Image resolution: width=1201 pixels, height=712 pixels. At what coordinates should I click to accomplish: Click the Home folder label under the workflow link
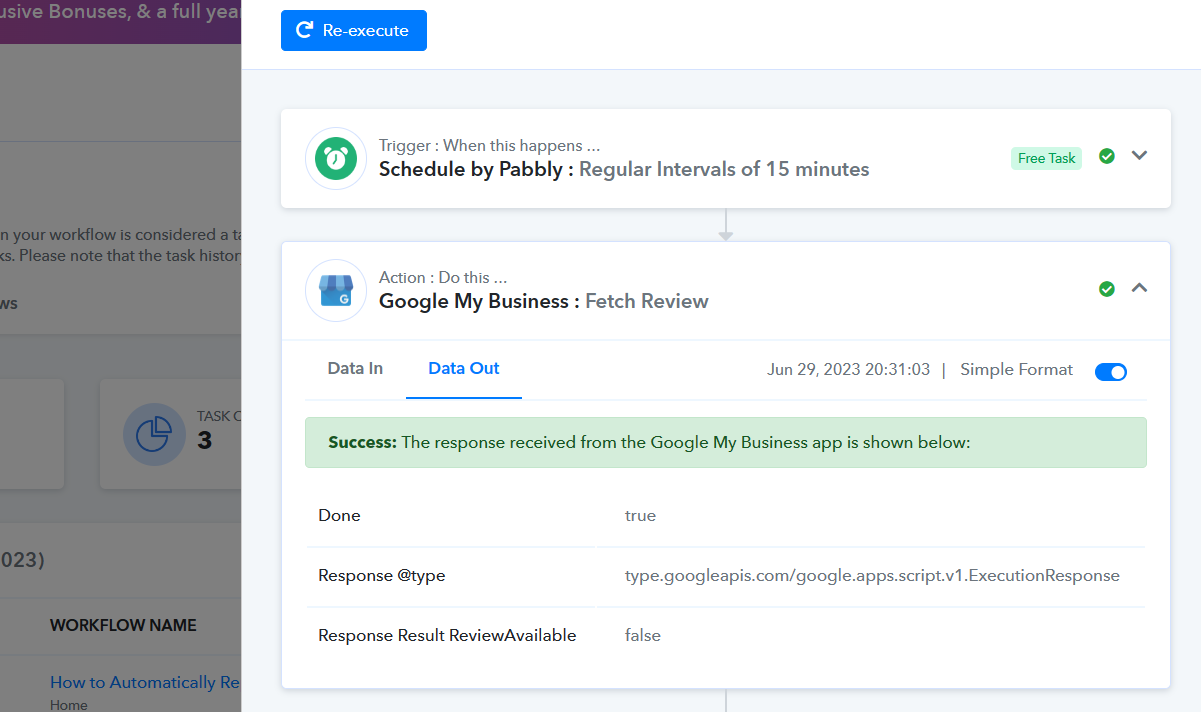point(69,705)
